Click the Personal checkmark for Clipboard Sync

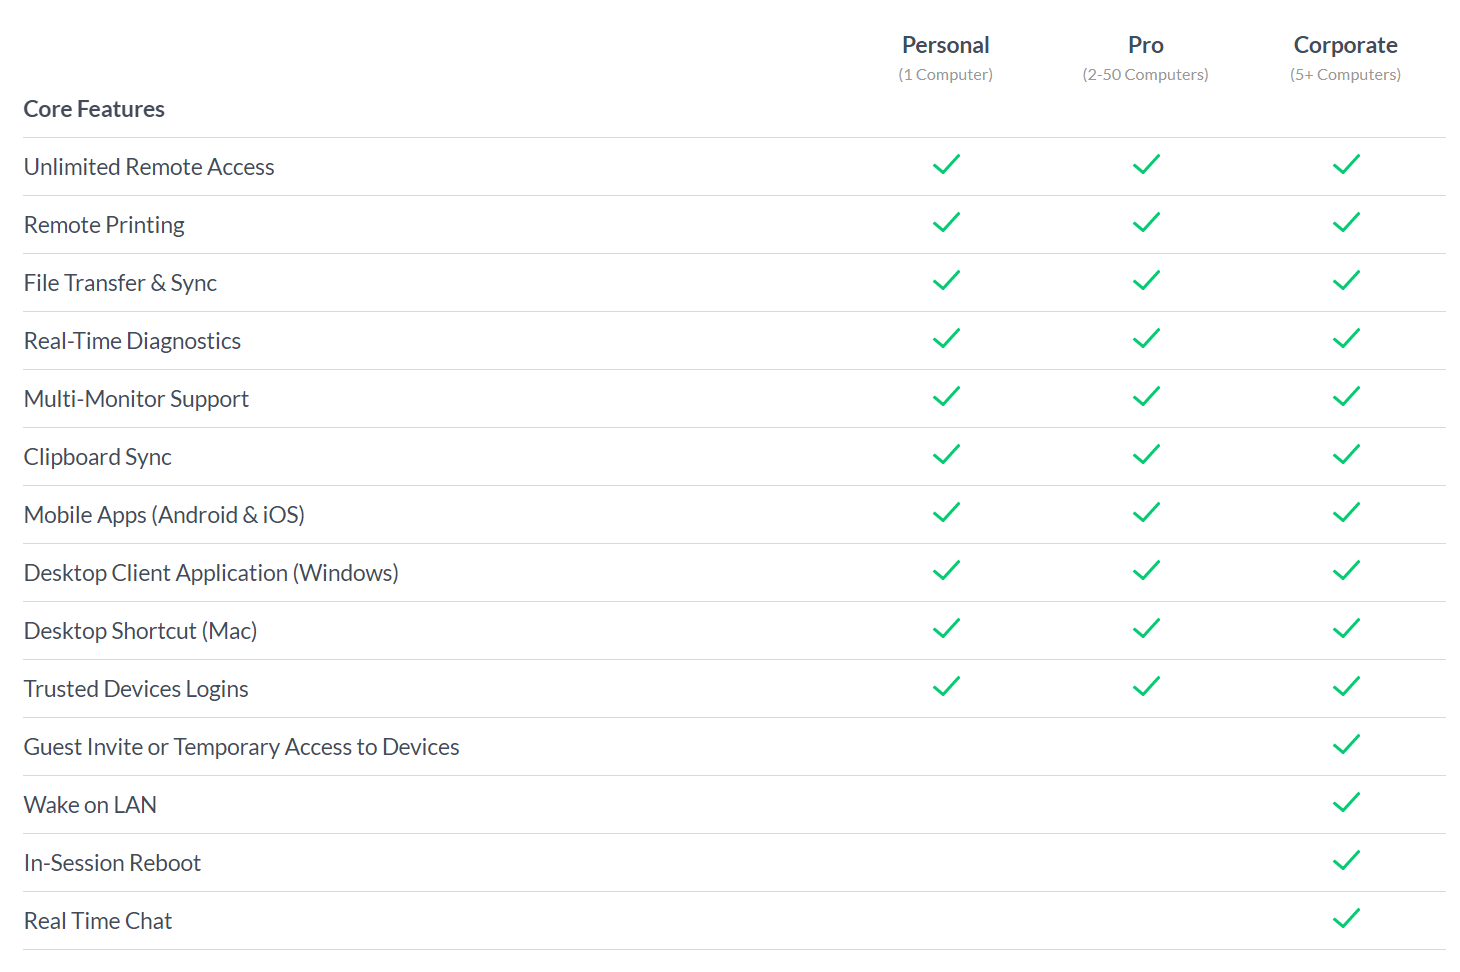click(946, 455)
